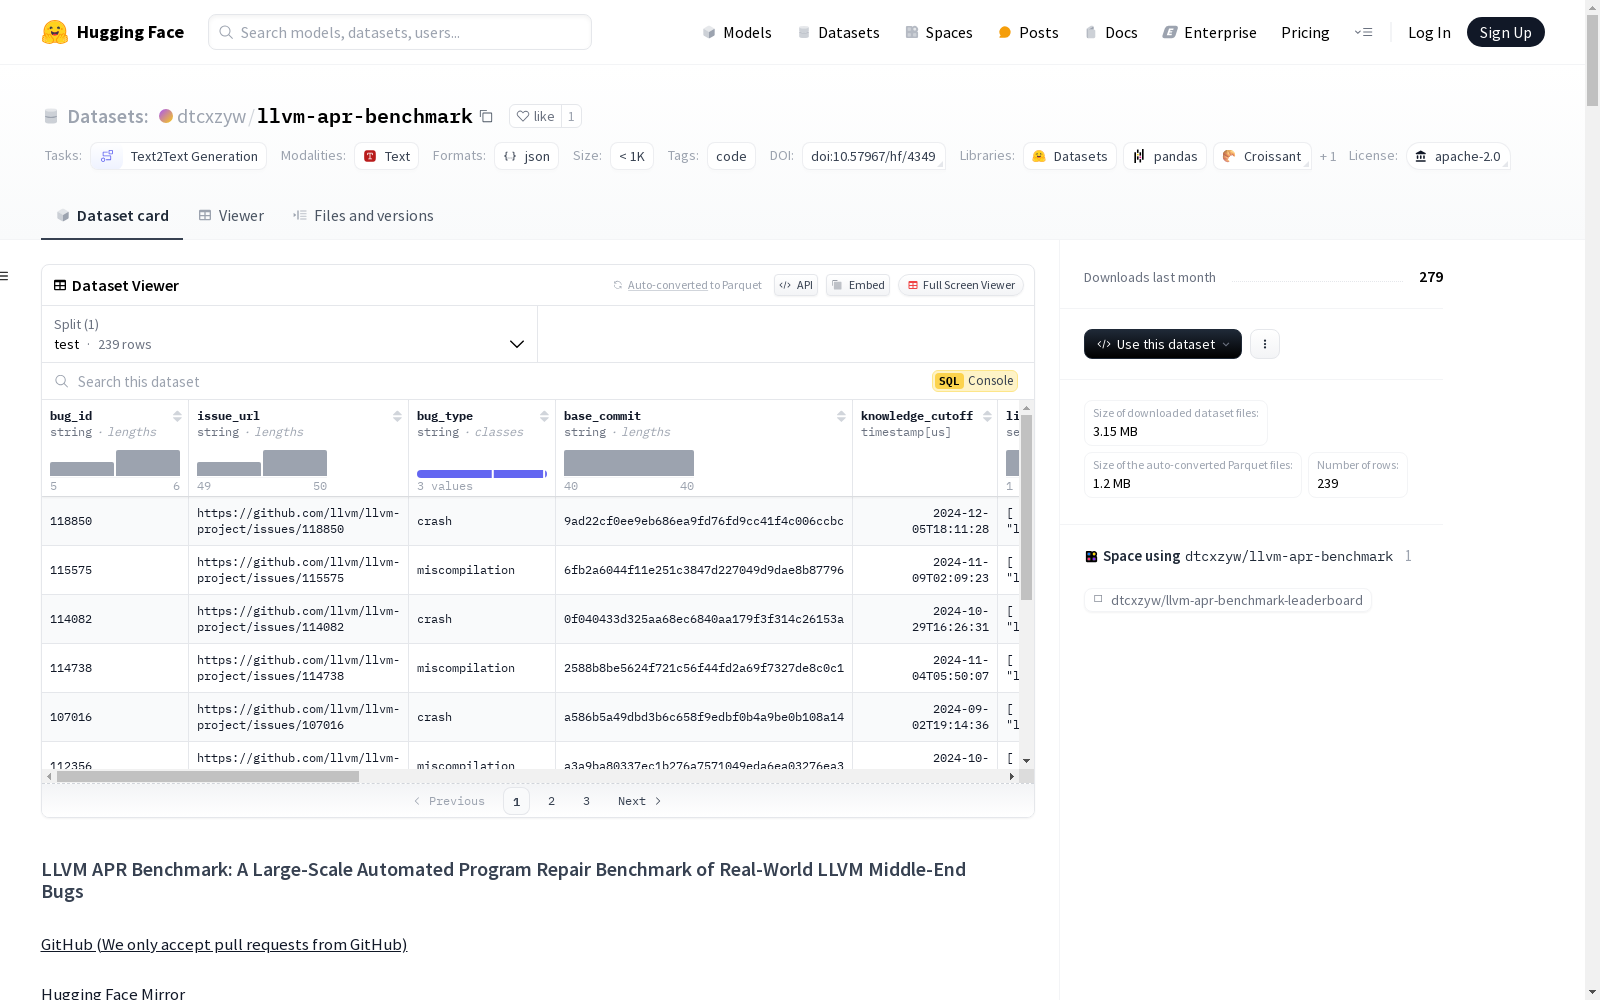This screenshot has width=1600, height=1000.
Task: Open the table of contents side icon
Action: 5,276
